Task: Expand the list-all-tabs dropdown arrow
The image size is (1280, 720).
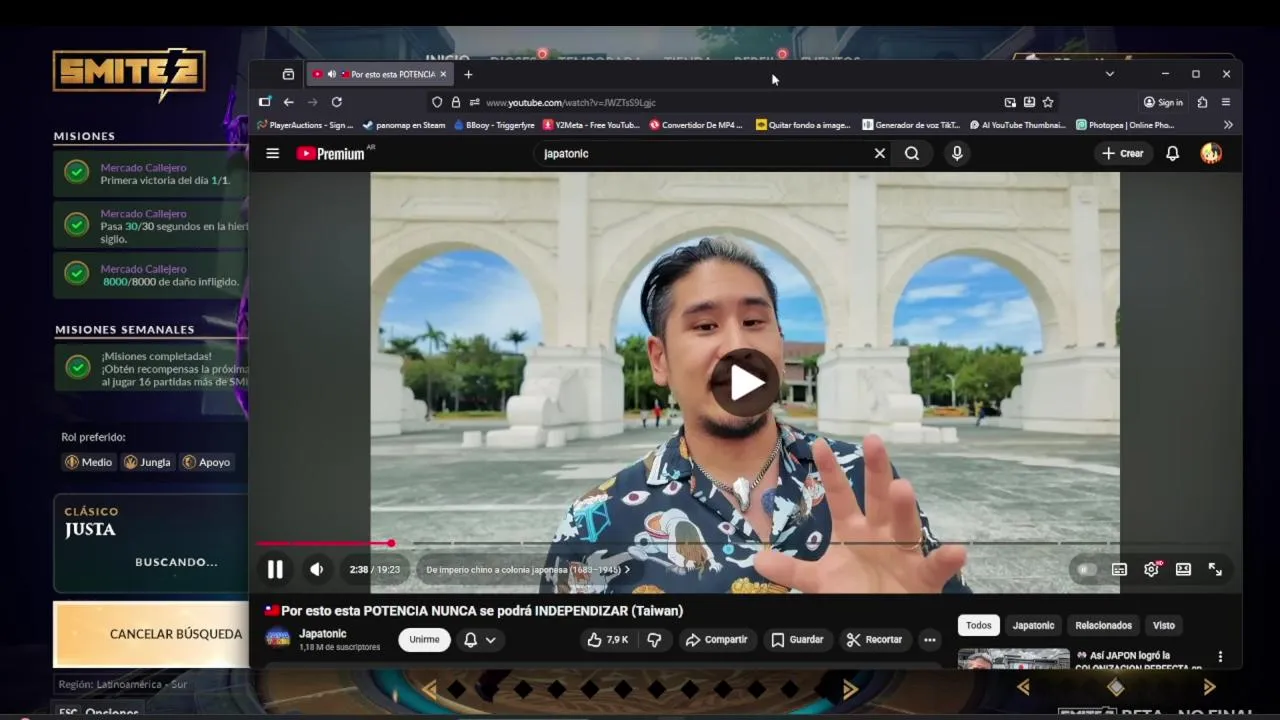Action: click(x=1109, y=74)
